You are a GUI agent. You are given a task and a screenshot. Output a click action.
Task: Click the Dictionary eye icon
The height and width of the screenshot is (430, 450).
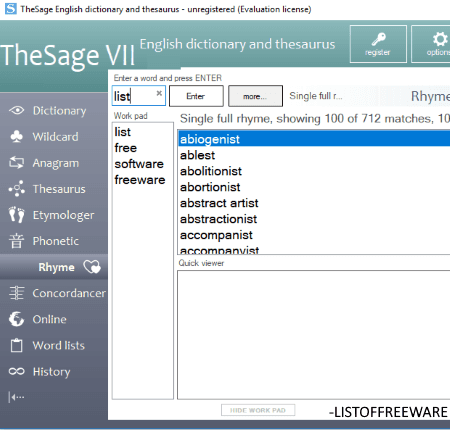[16, 110]
